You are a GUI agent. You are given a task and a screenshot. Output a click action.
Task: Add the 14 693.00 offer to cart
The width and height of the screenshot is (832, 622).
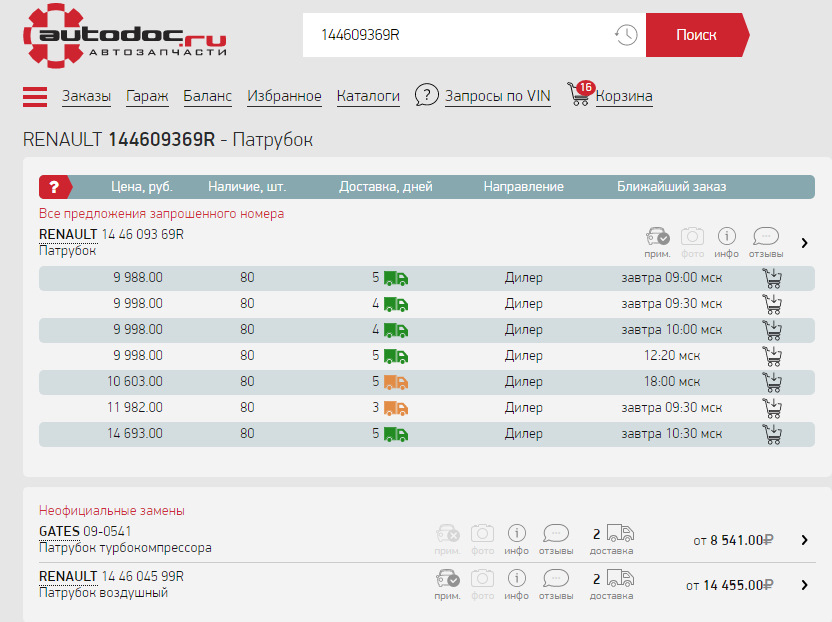(771, 434)
